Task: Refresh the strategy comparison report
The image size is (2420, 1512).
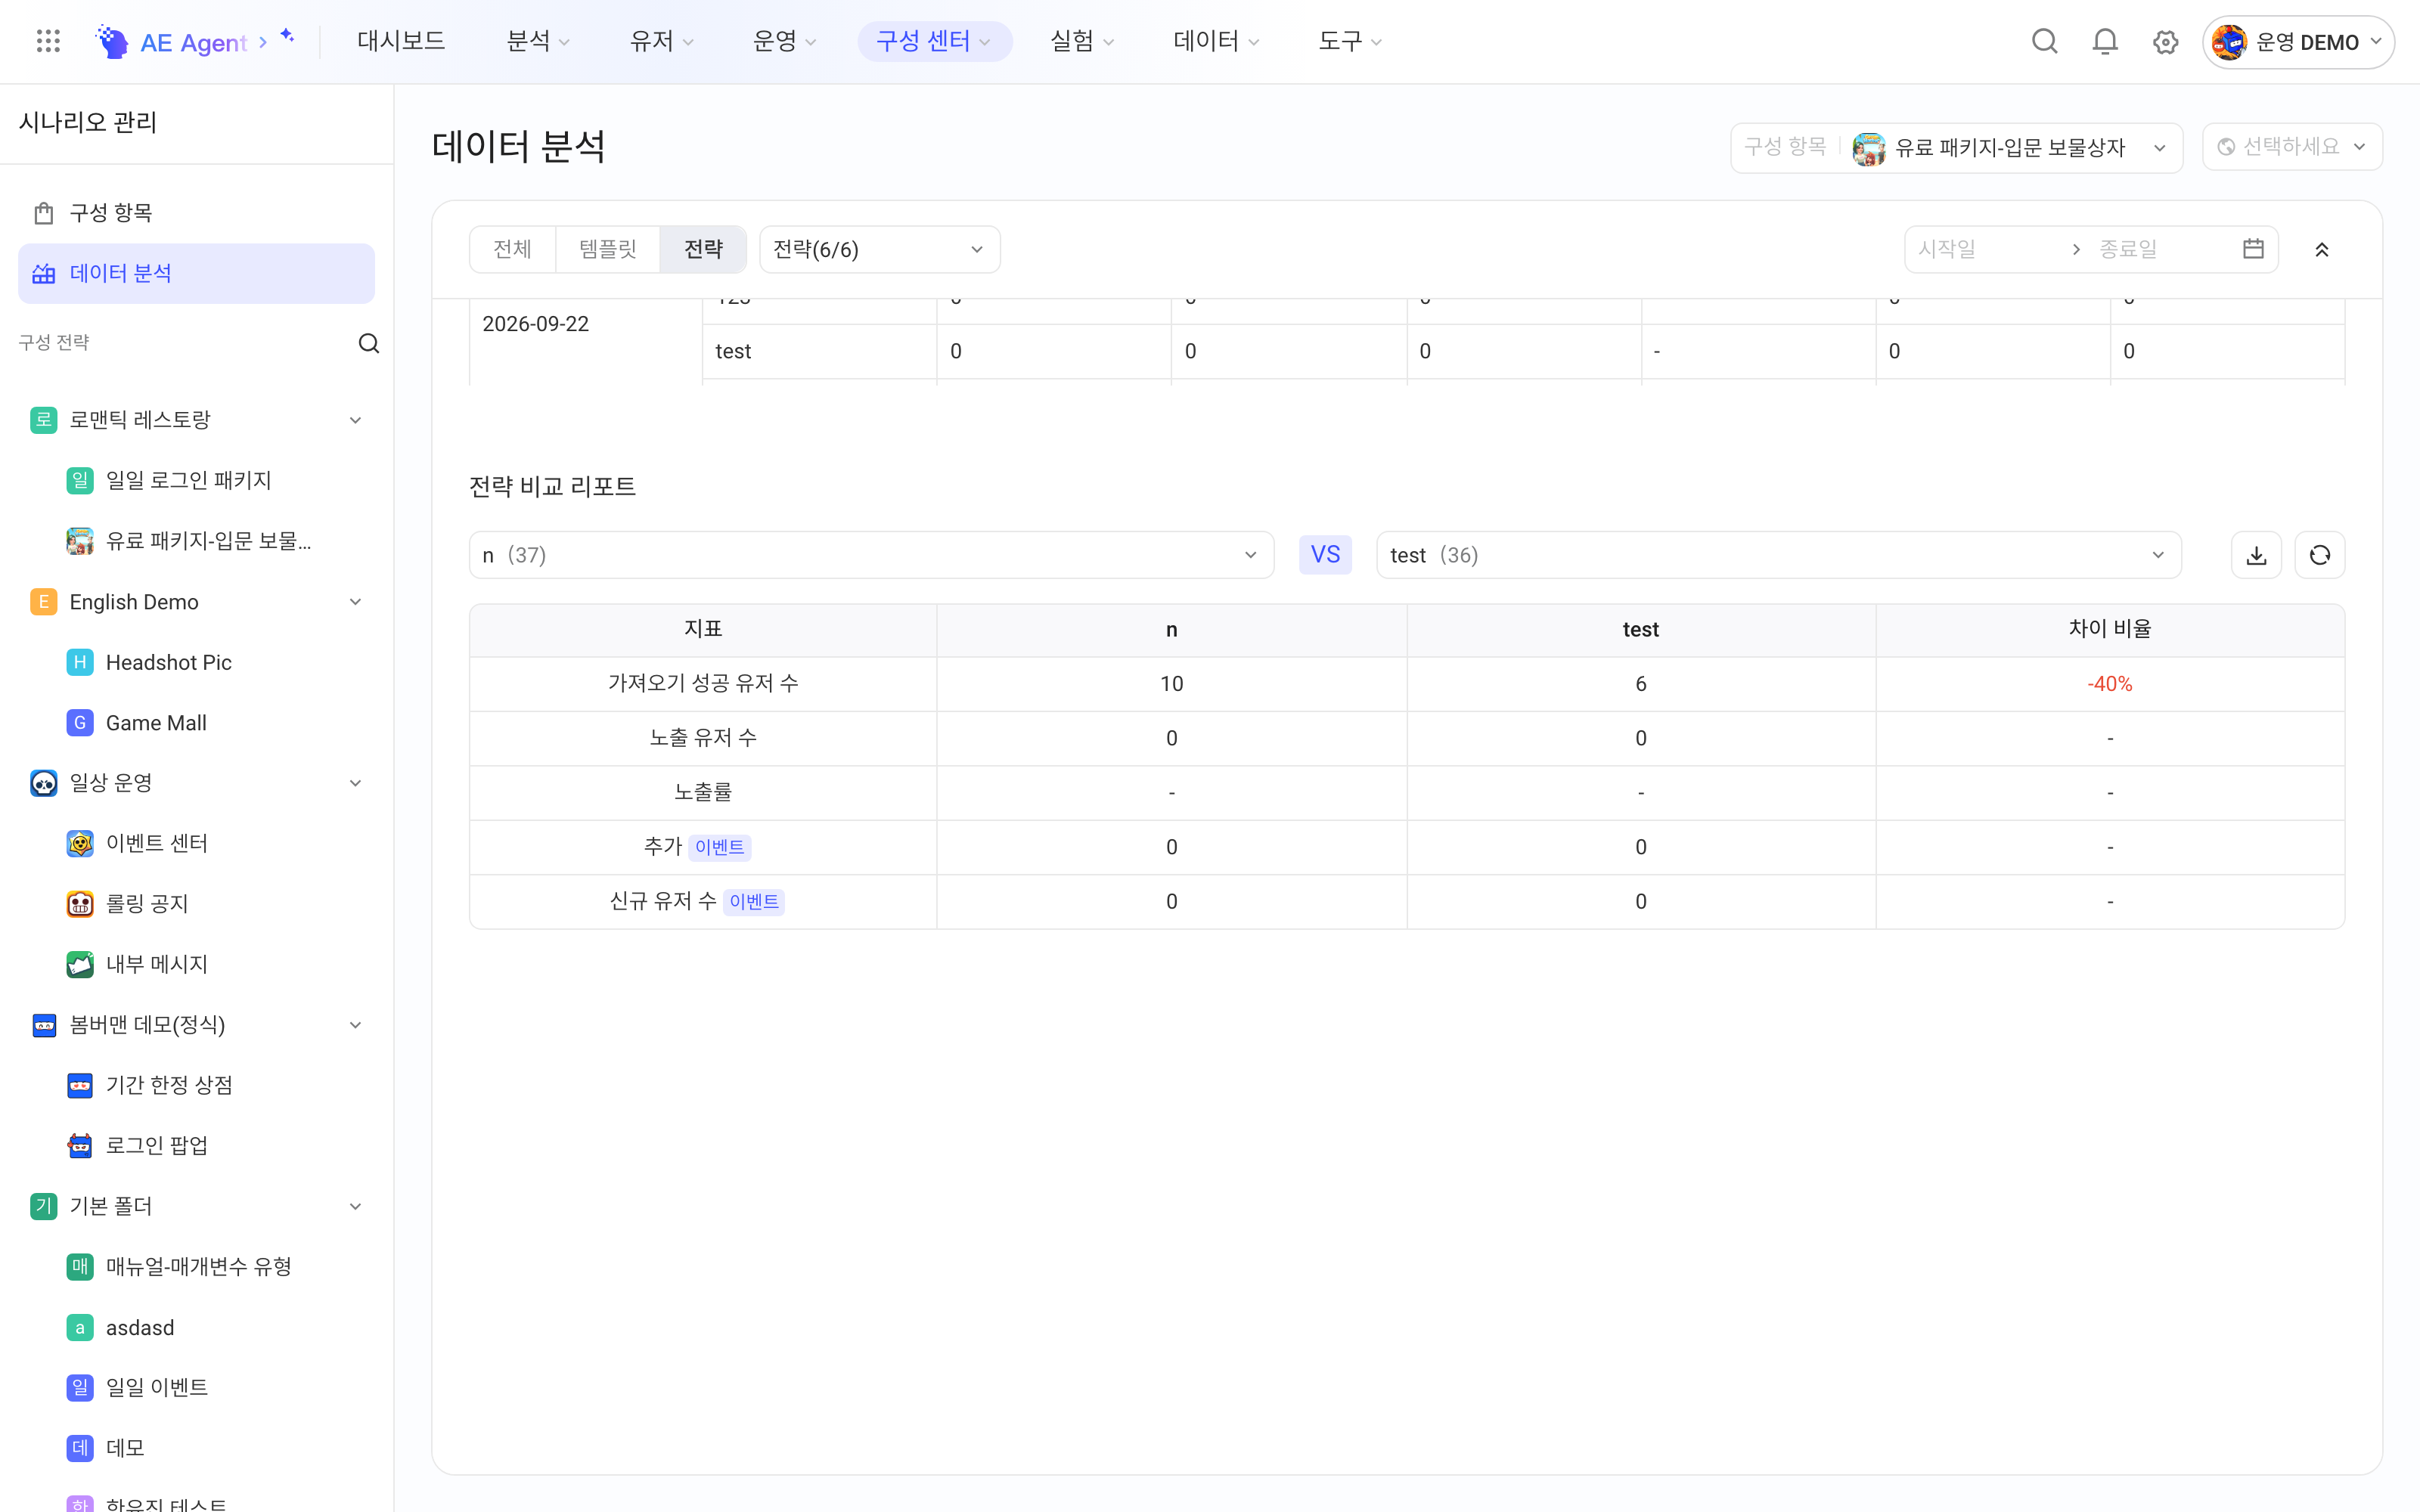Action: (x=2320, y=555)
